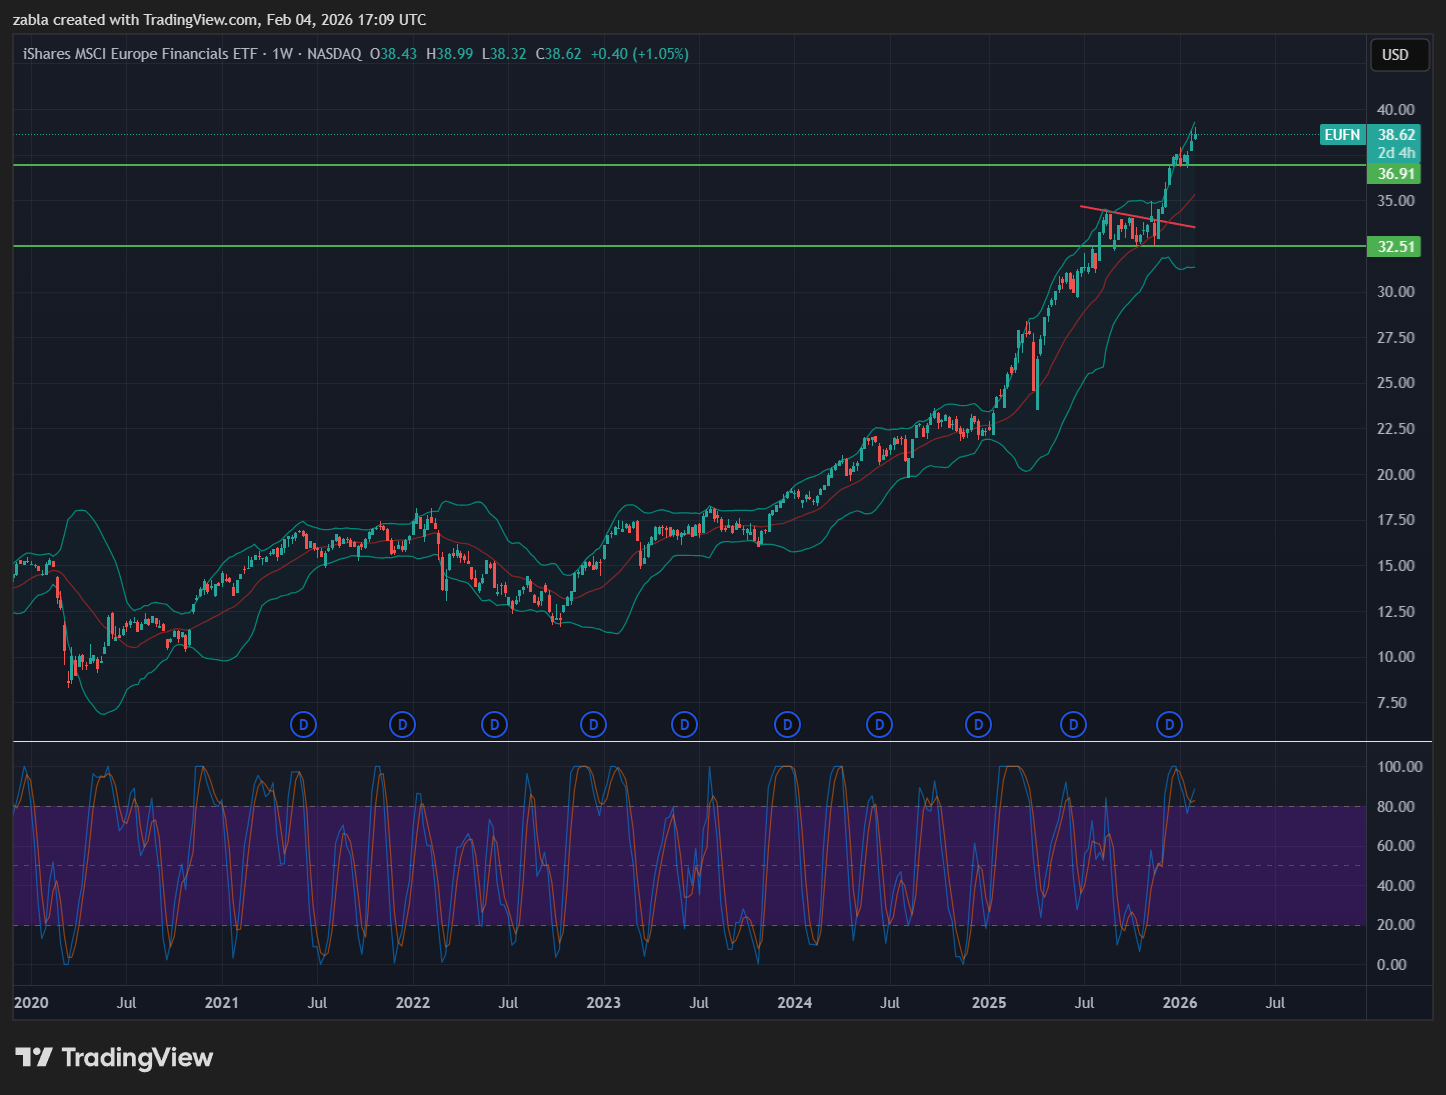This screenshot has height=1095, width=1446.
Task: Click the 38.62 current price label
Action: pyautogui.click(x=1396, y=135)
